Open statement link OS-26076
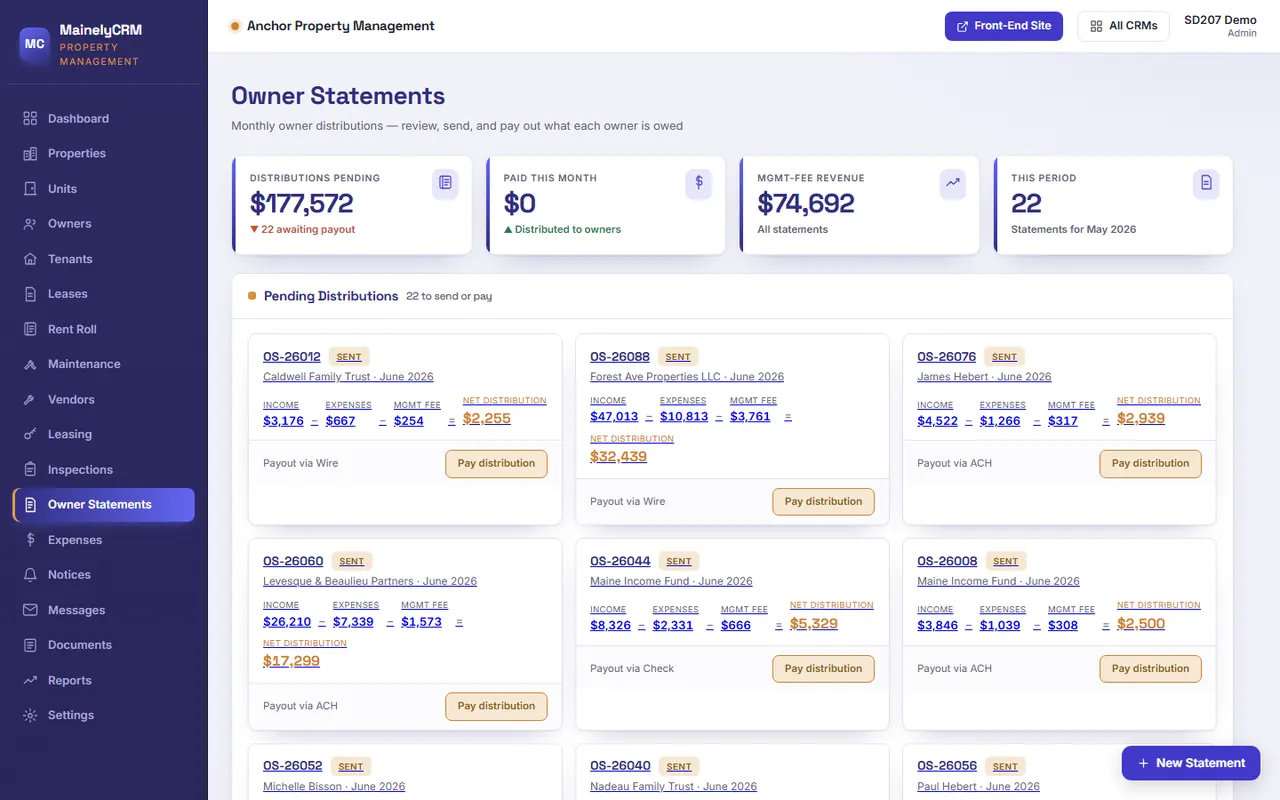The height and width of the screenshot is (800, 1280). click(946, 357)
